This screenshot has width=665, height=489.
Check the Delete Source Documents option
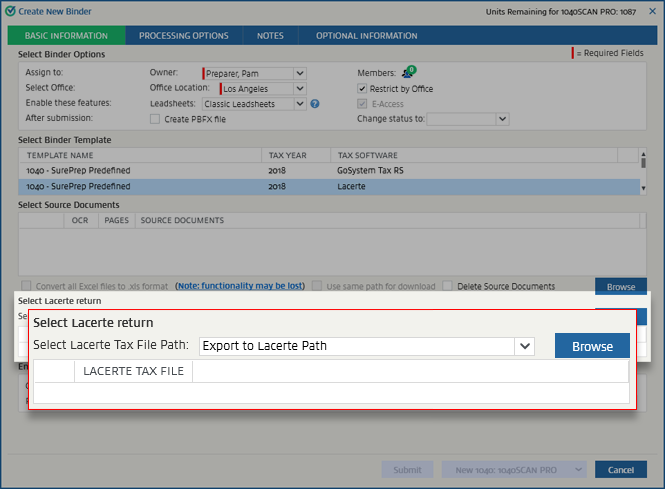448,286
